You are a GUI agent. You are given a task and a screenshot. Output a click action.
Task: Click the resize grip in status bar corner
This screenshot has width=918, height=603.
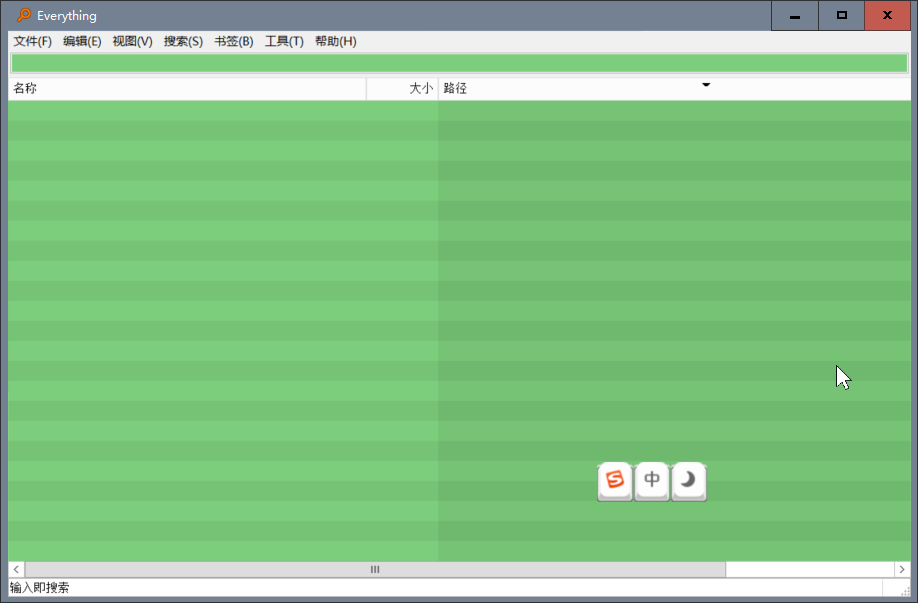pos(905,590)
